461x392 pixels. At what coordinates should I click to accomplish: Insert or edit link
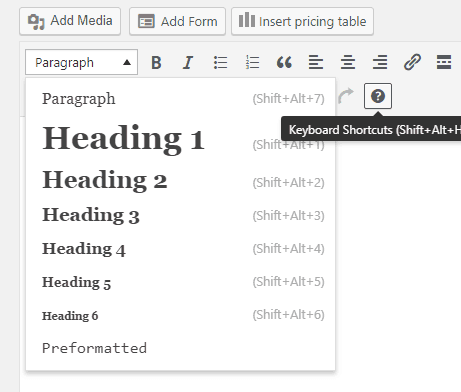(x=412, y=62)
